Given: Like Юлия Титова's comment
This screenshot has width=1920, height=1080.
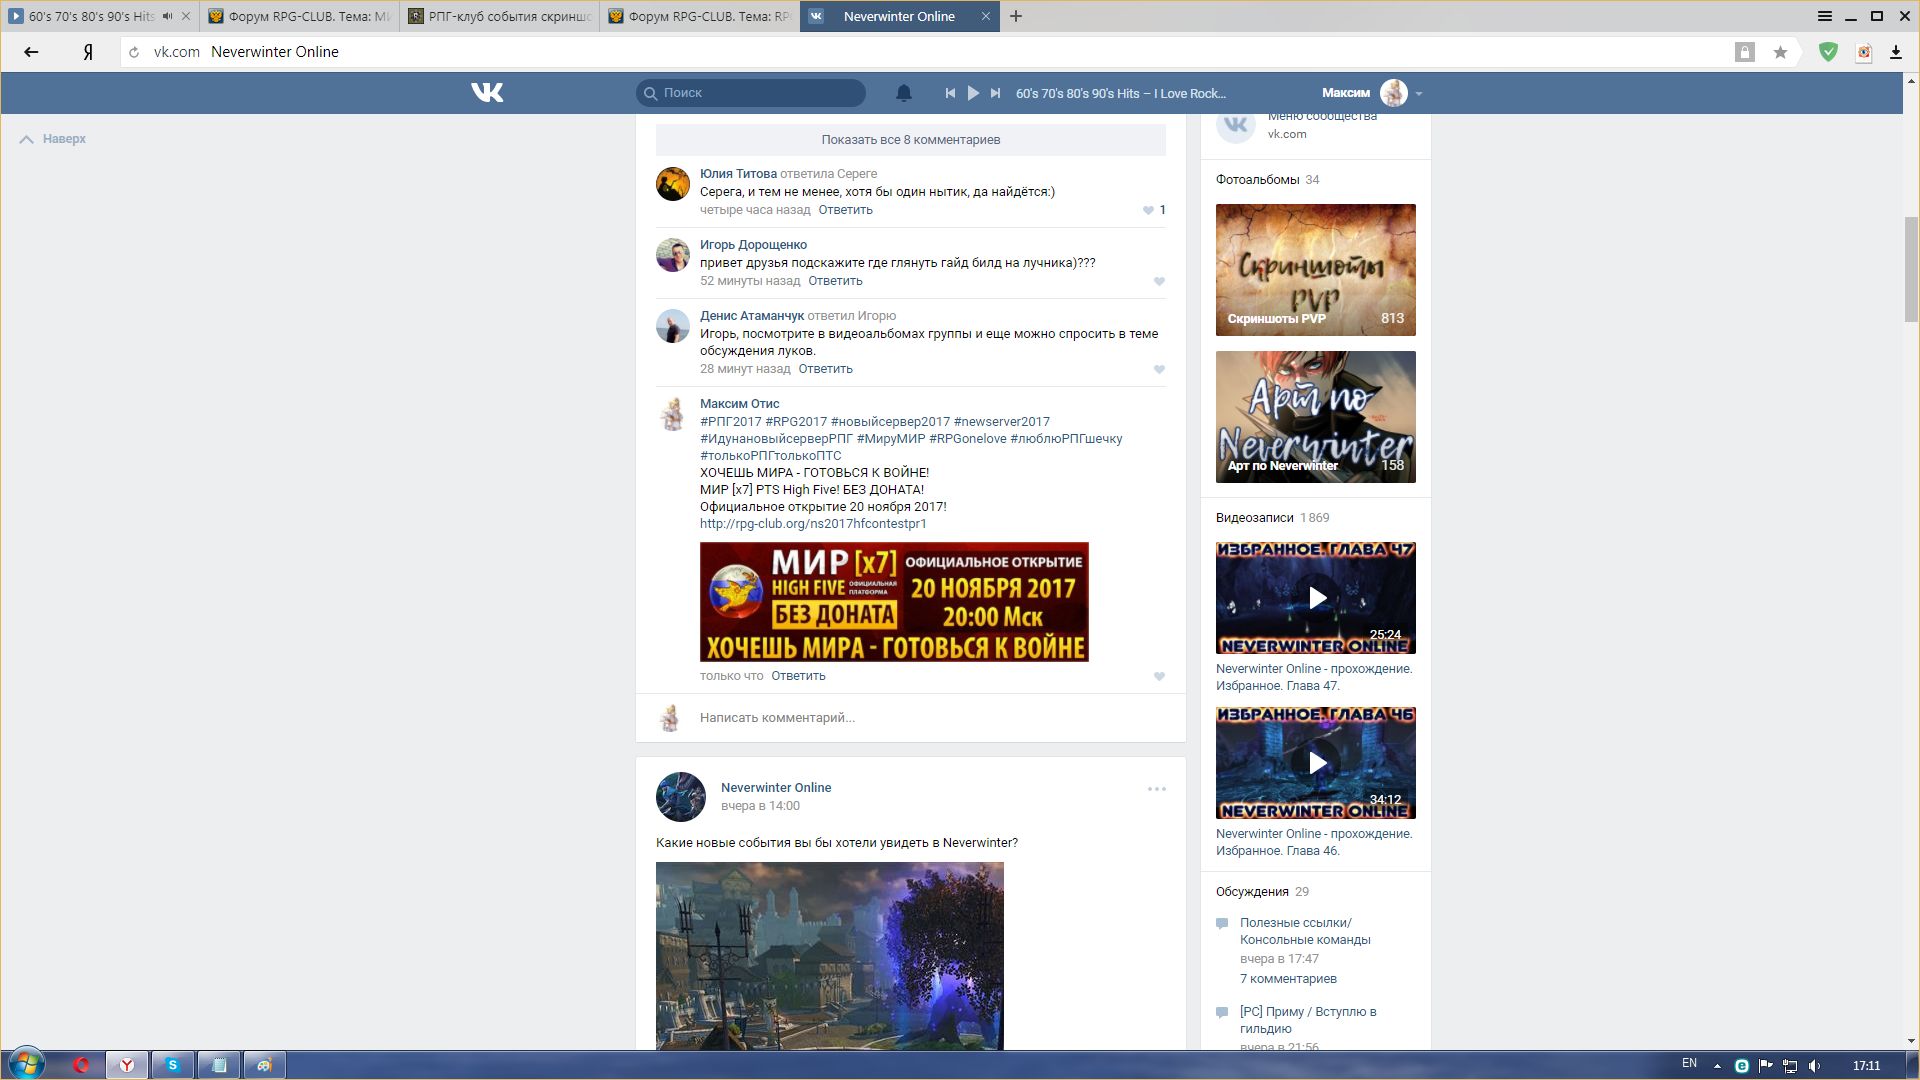Looking at the screenshot, I should click(1148, 210).
